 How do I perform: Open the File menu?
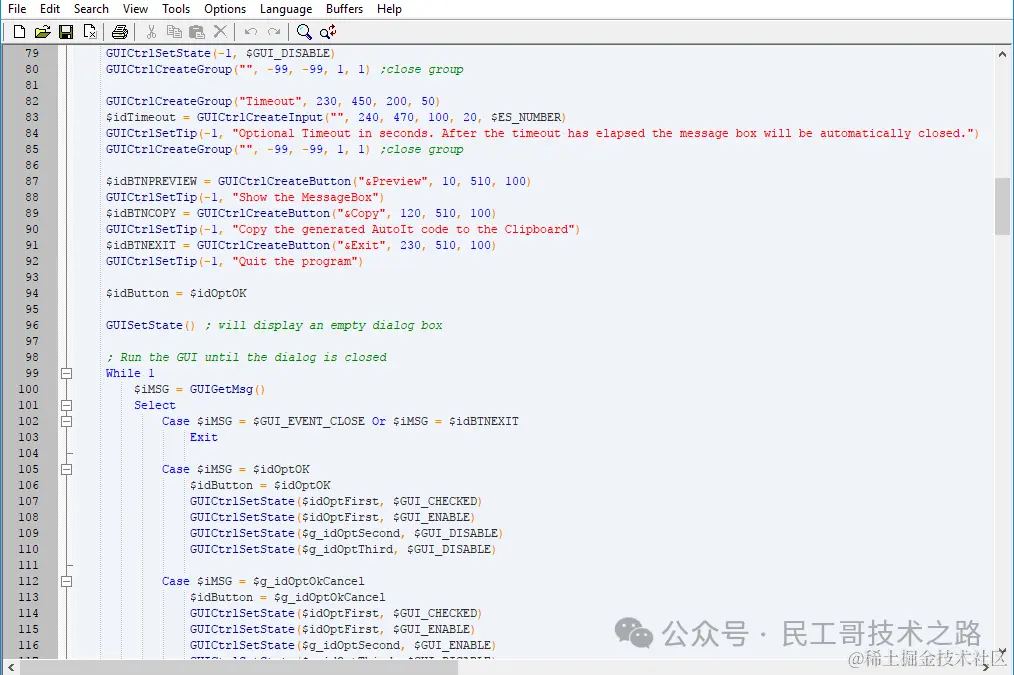pyautogui.click(x=17, y=9)
